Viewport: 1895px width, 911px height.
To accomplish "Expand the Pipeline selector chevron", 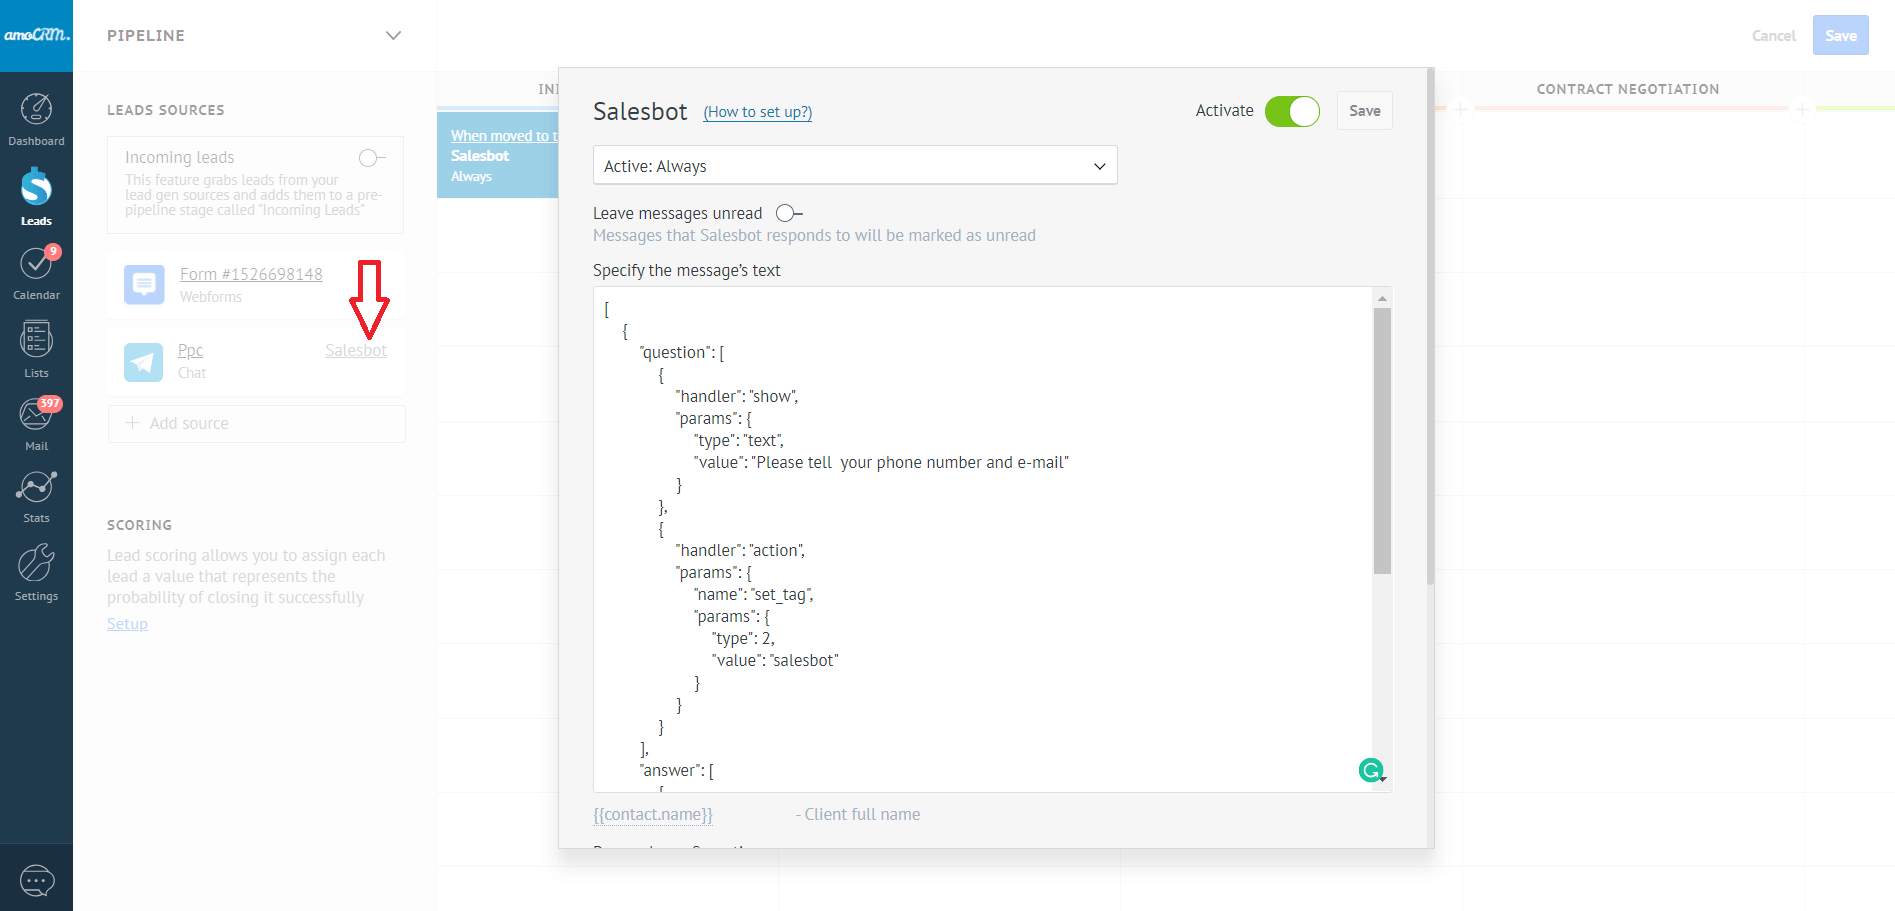I will [394, 35].
